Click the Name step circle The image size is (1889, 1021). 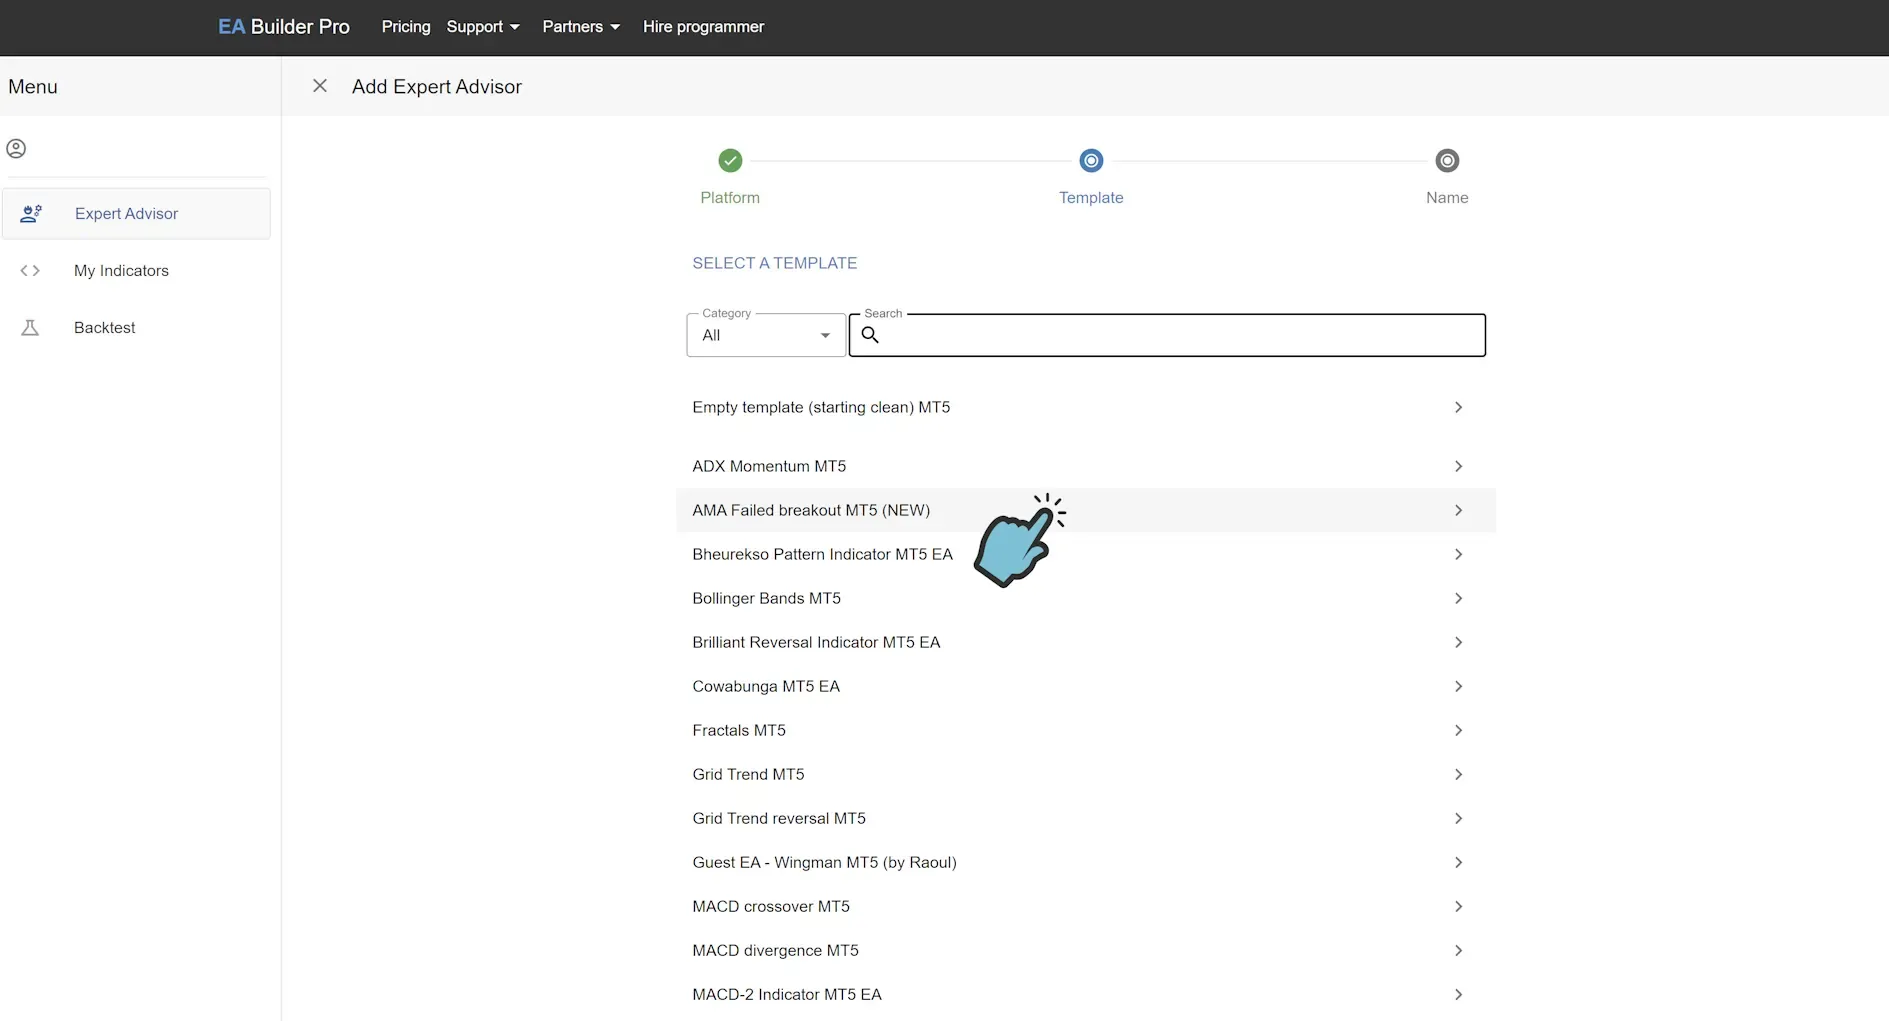pos(1447,161)
